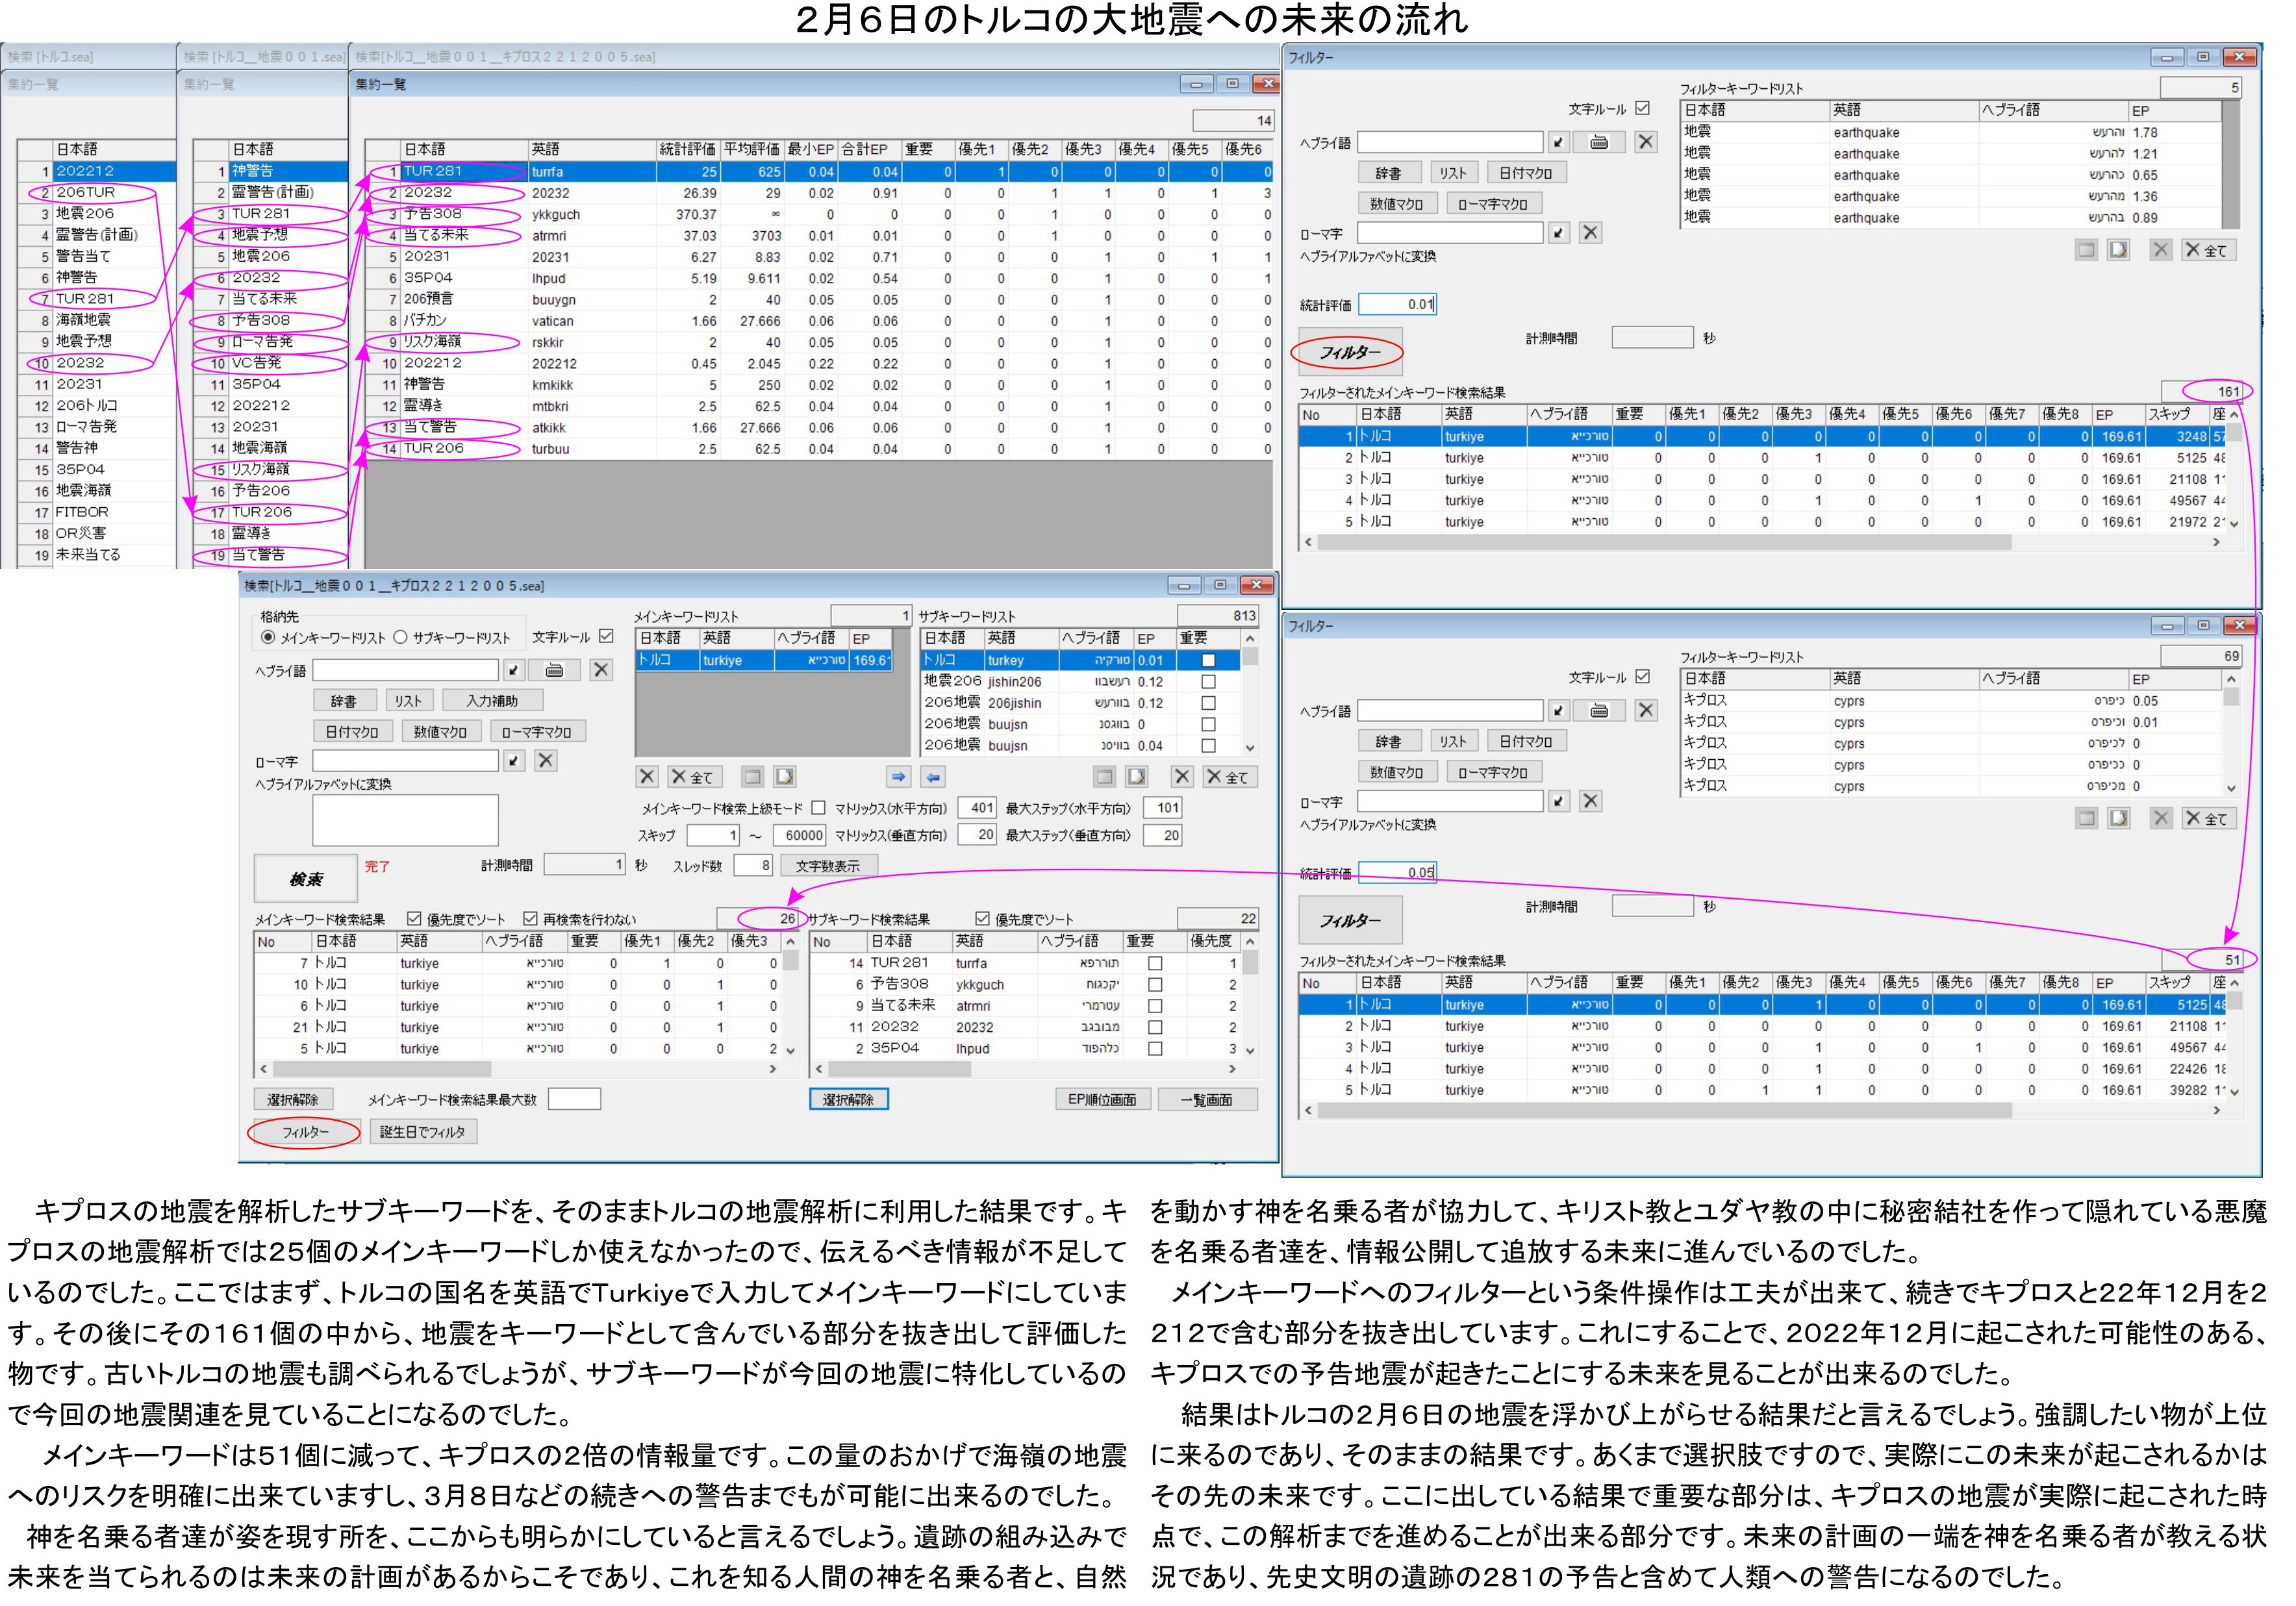Click 選択解除 beside メインキーワード検索結果最大数
Image resolution: width=2296 pixels, height=1606 pixels.
coord(293,1100)
